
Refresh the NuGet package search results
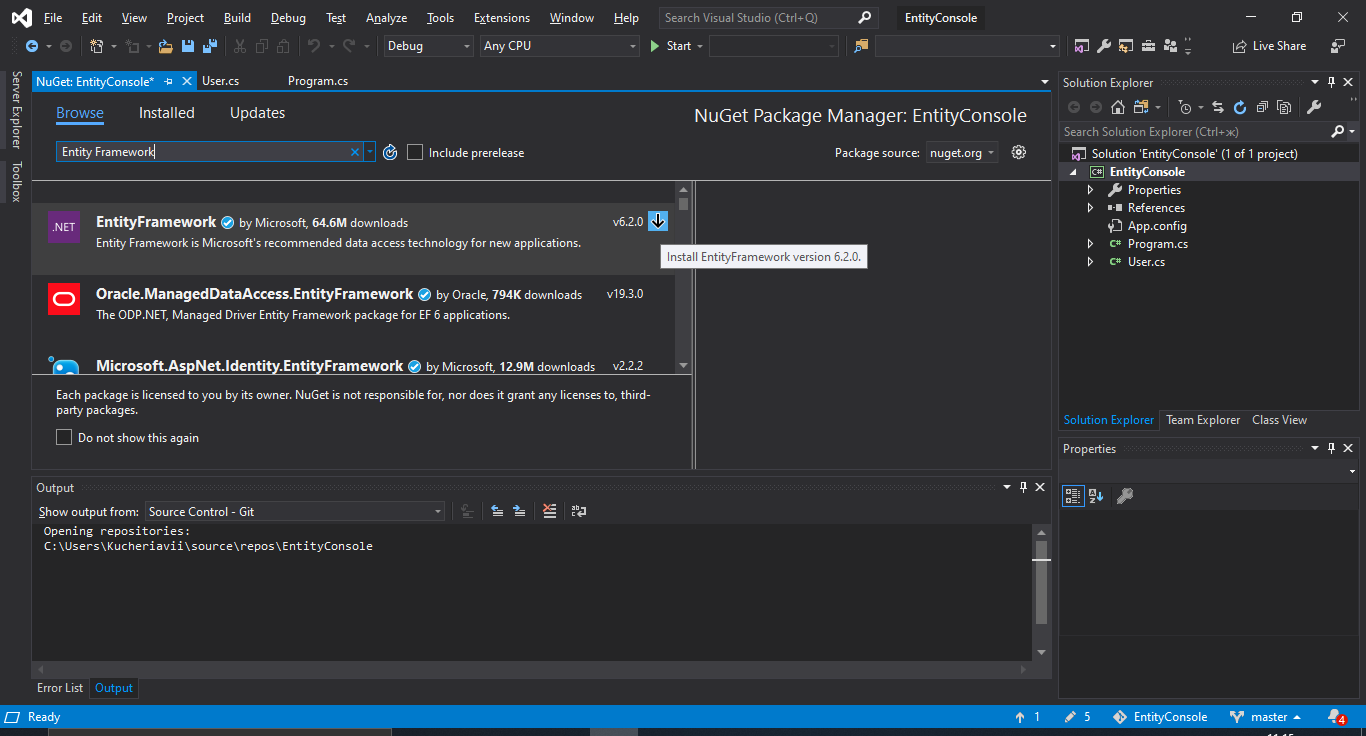[390, 152]
